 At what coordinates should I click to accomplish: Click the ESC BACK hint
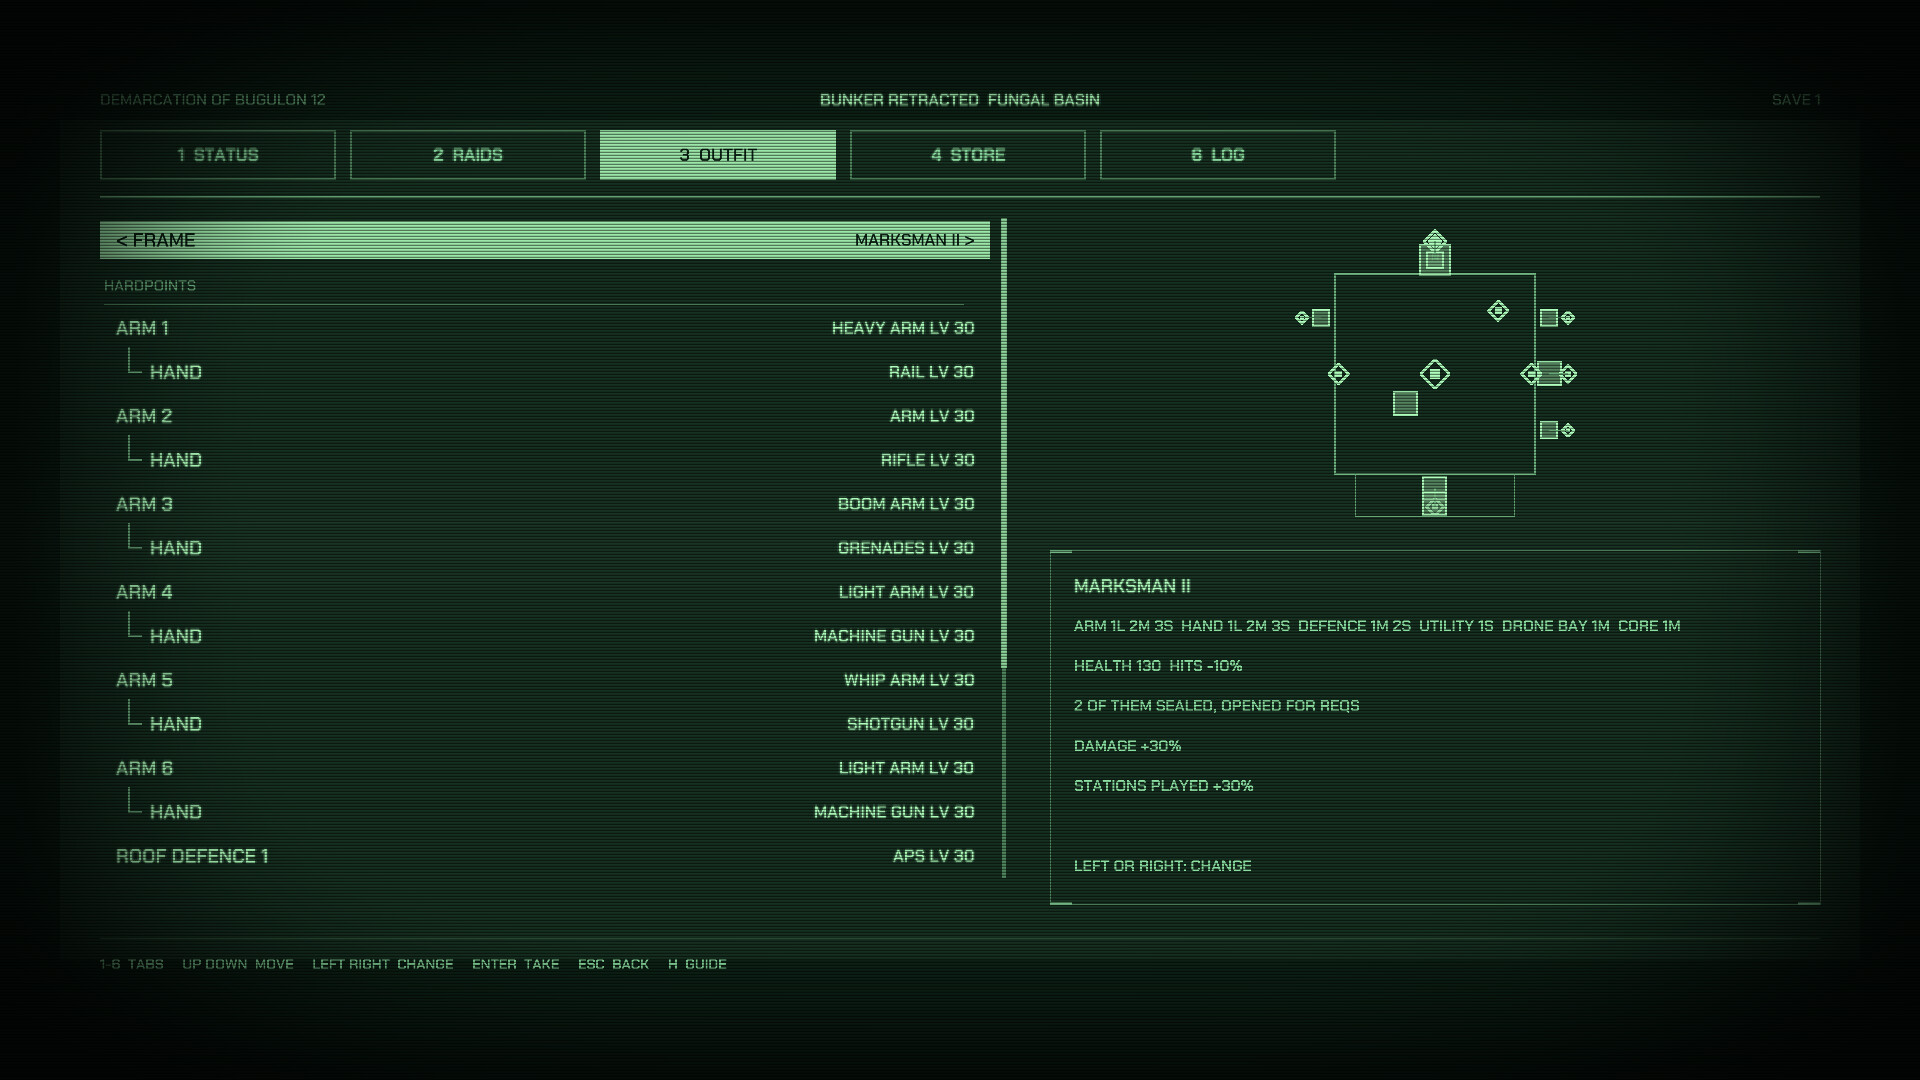(x=613, y=964)
